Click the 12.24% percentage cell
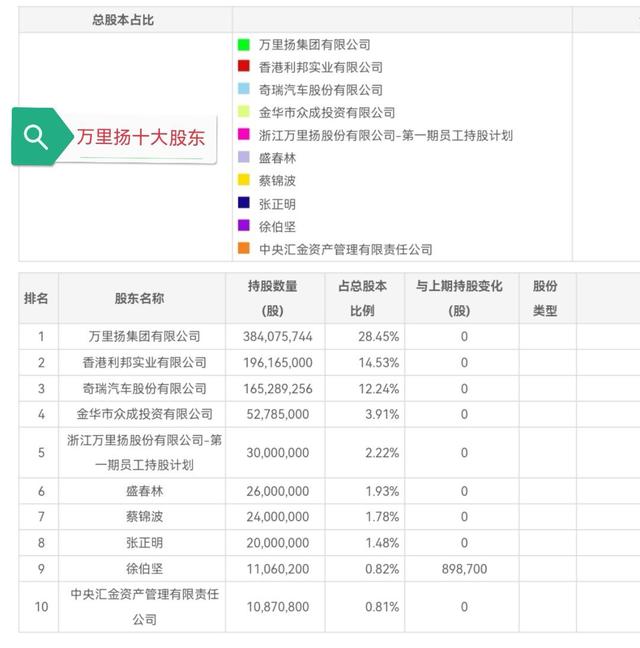The image size is (640, 648). click(x=378, y=389)
